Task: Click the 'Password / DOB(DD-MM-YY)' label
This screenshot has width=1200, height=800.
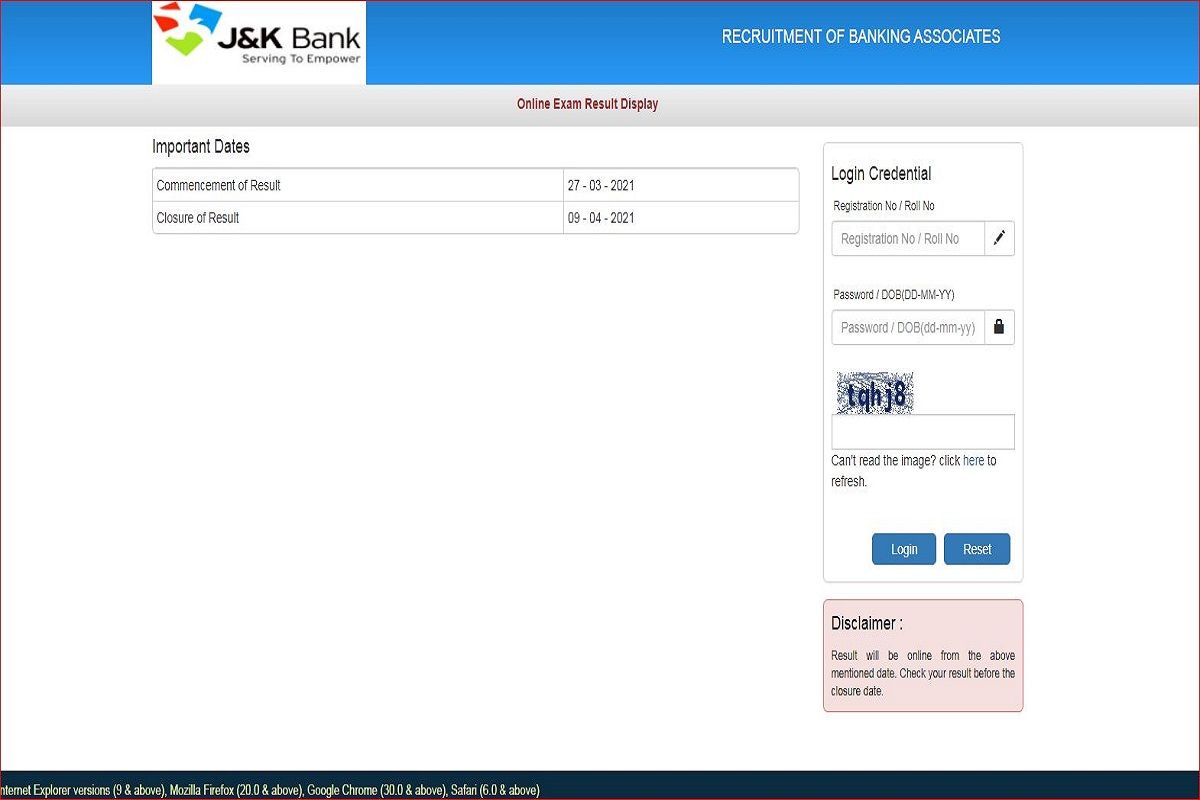Action: [x=894, y=295]
